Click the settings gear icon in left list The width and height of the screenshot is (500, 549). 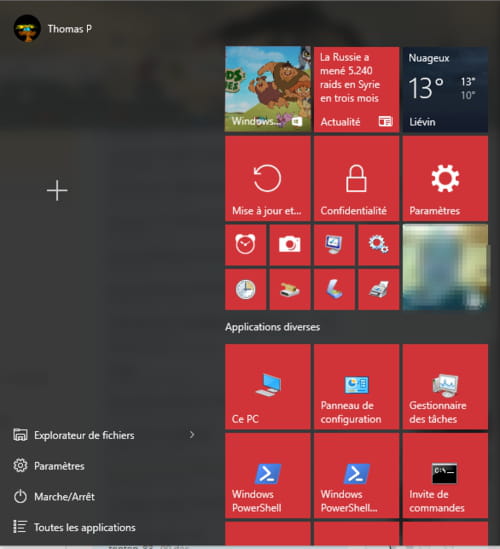tap(20, 466)
